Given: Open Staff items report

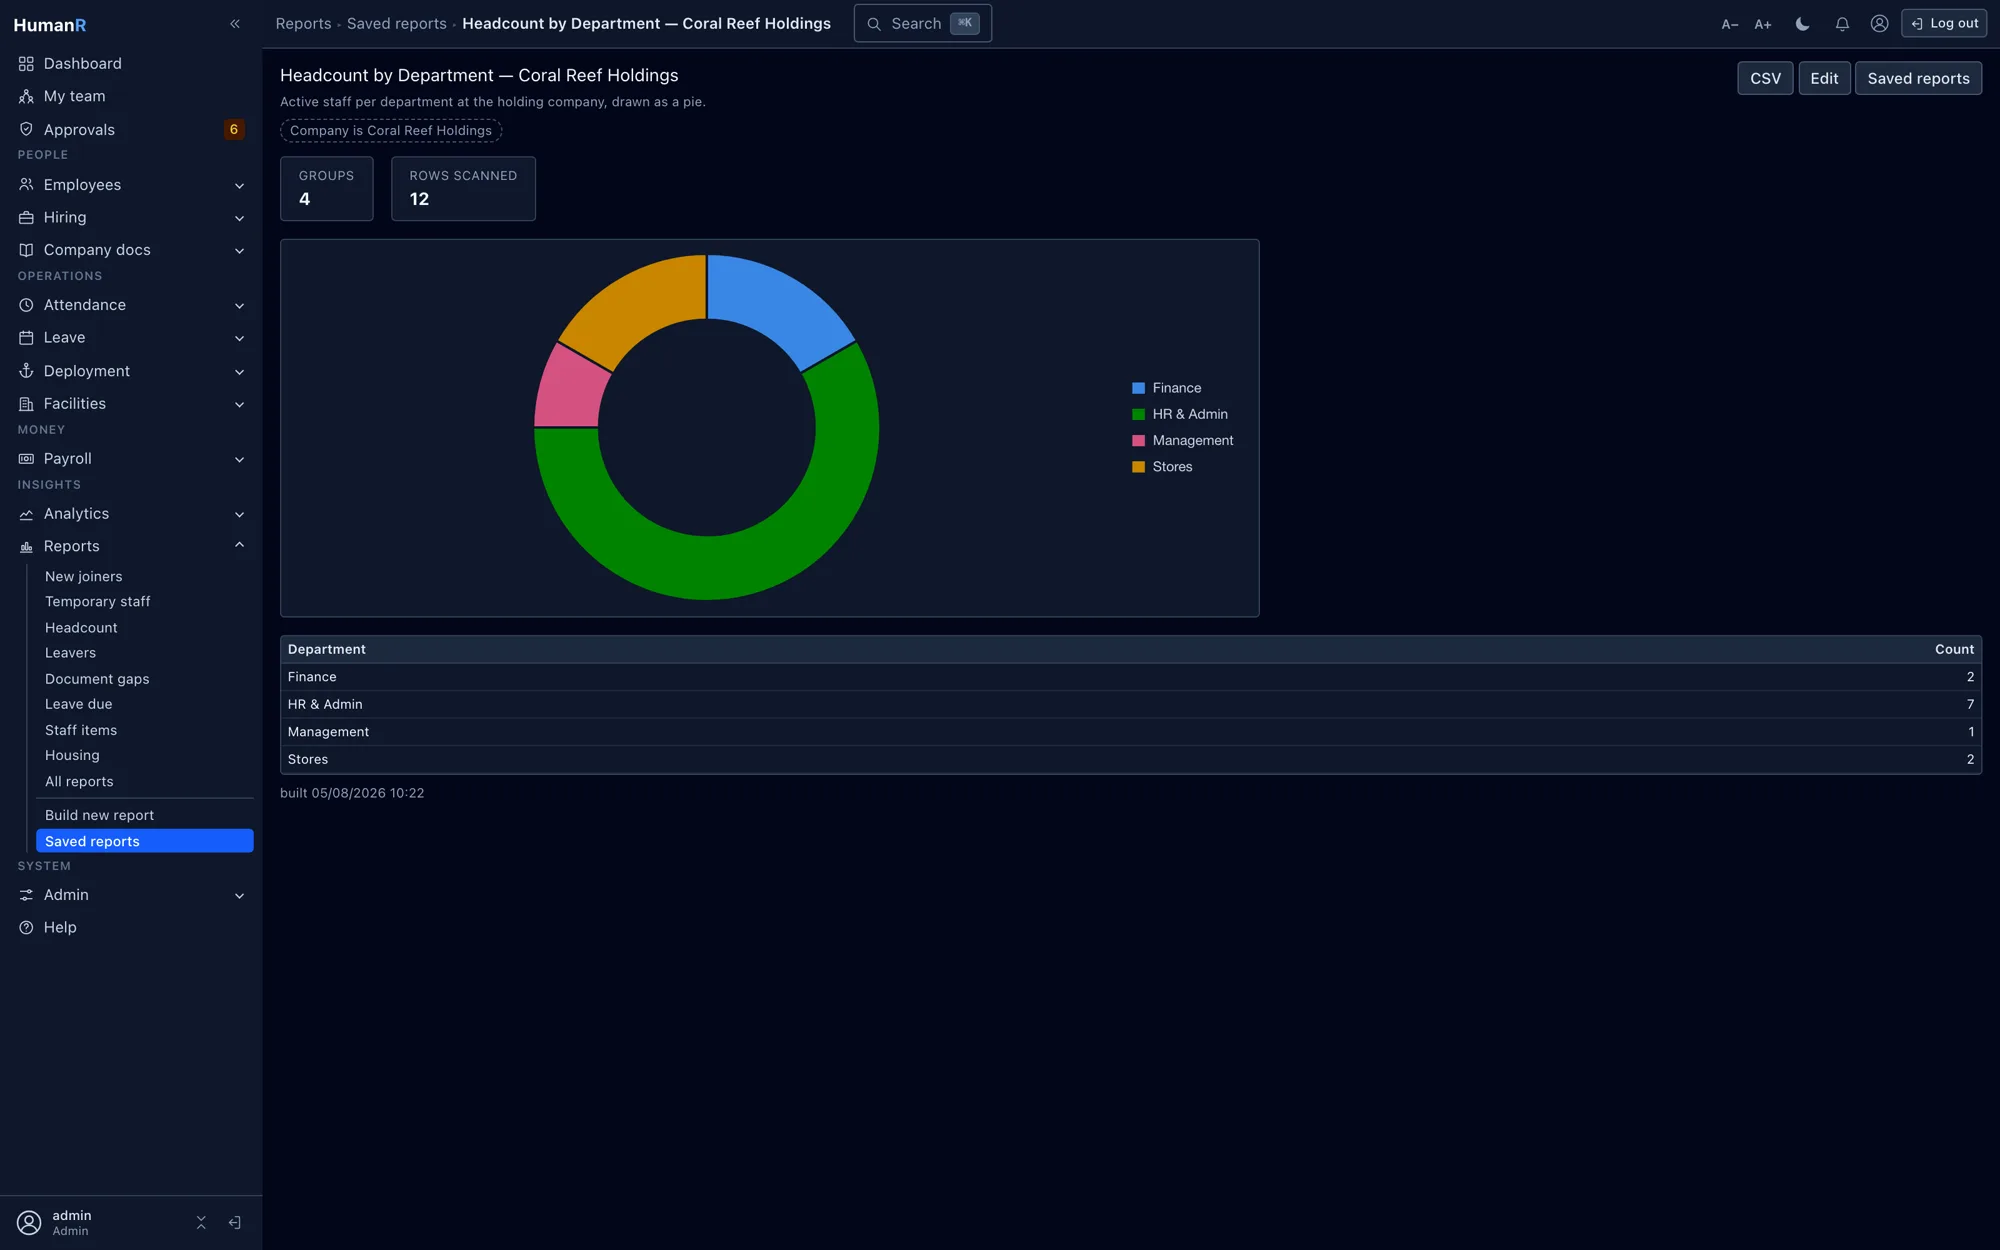Looking at the screenshot, I should (x=81, y=731).
